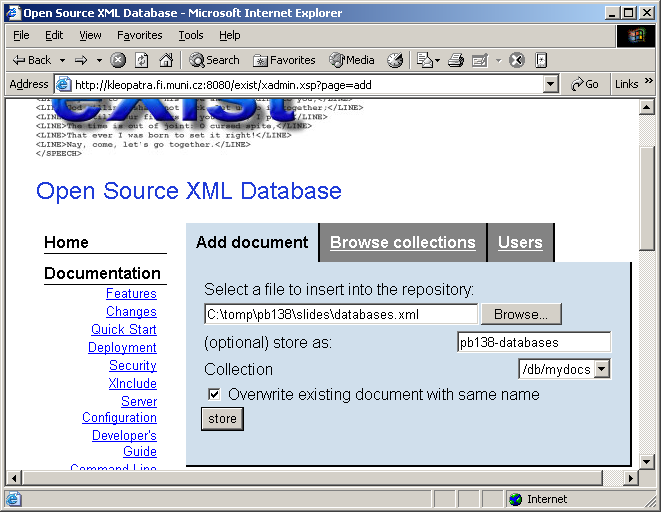Click the Go button
This screenshot has height=512, width=661.
click(586, 84)
